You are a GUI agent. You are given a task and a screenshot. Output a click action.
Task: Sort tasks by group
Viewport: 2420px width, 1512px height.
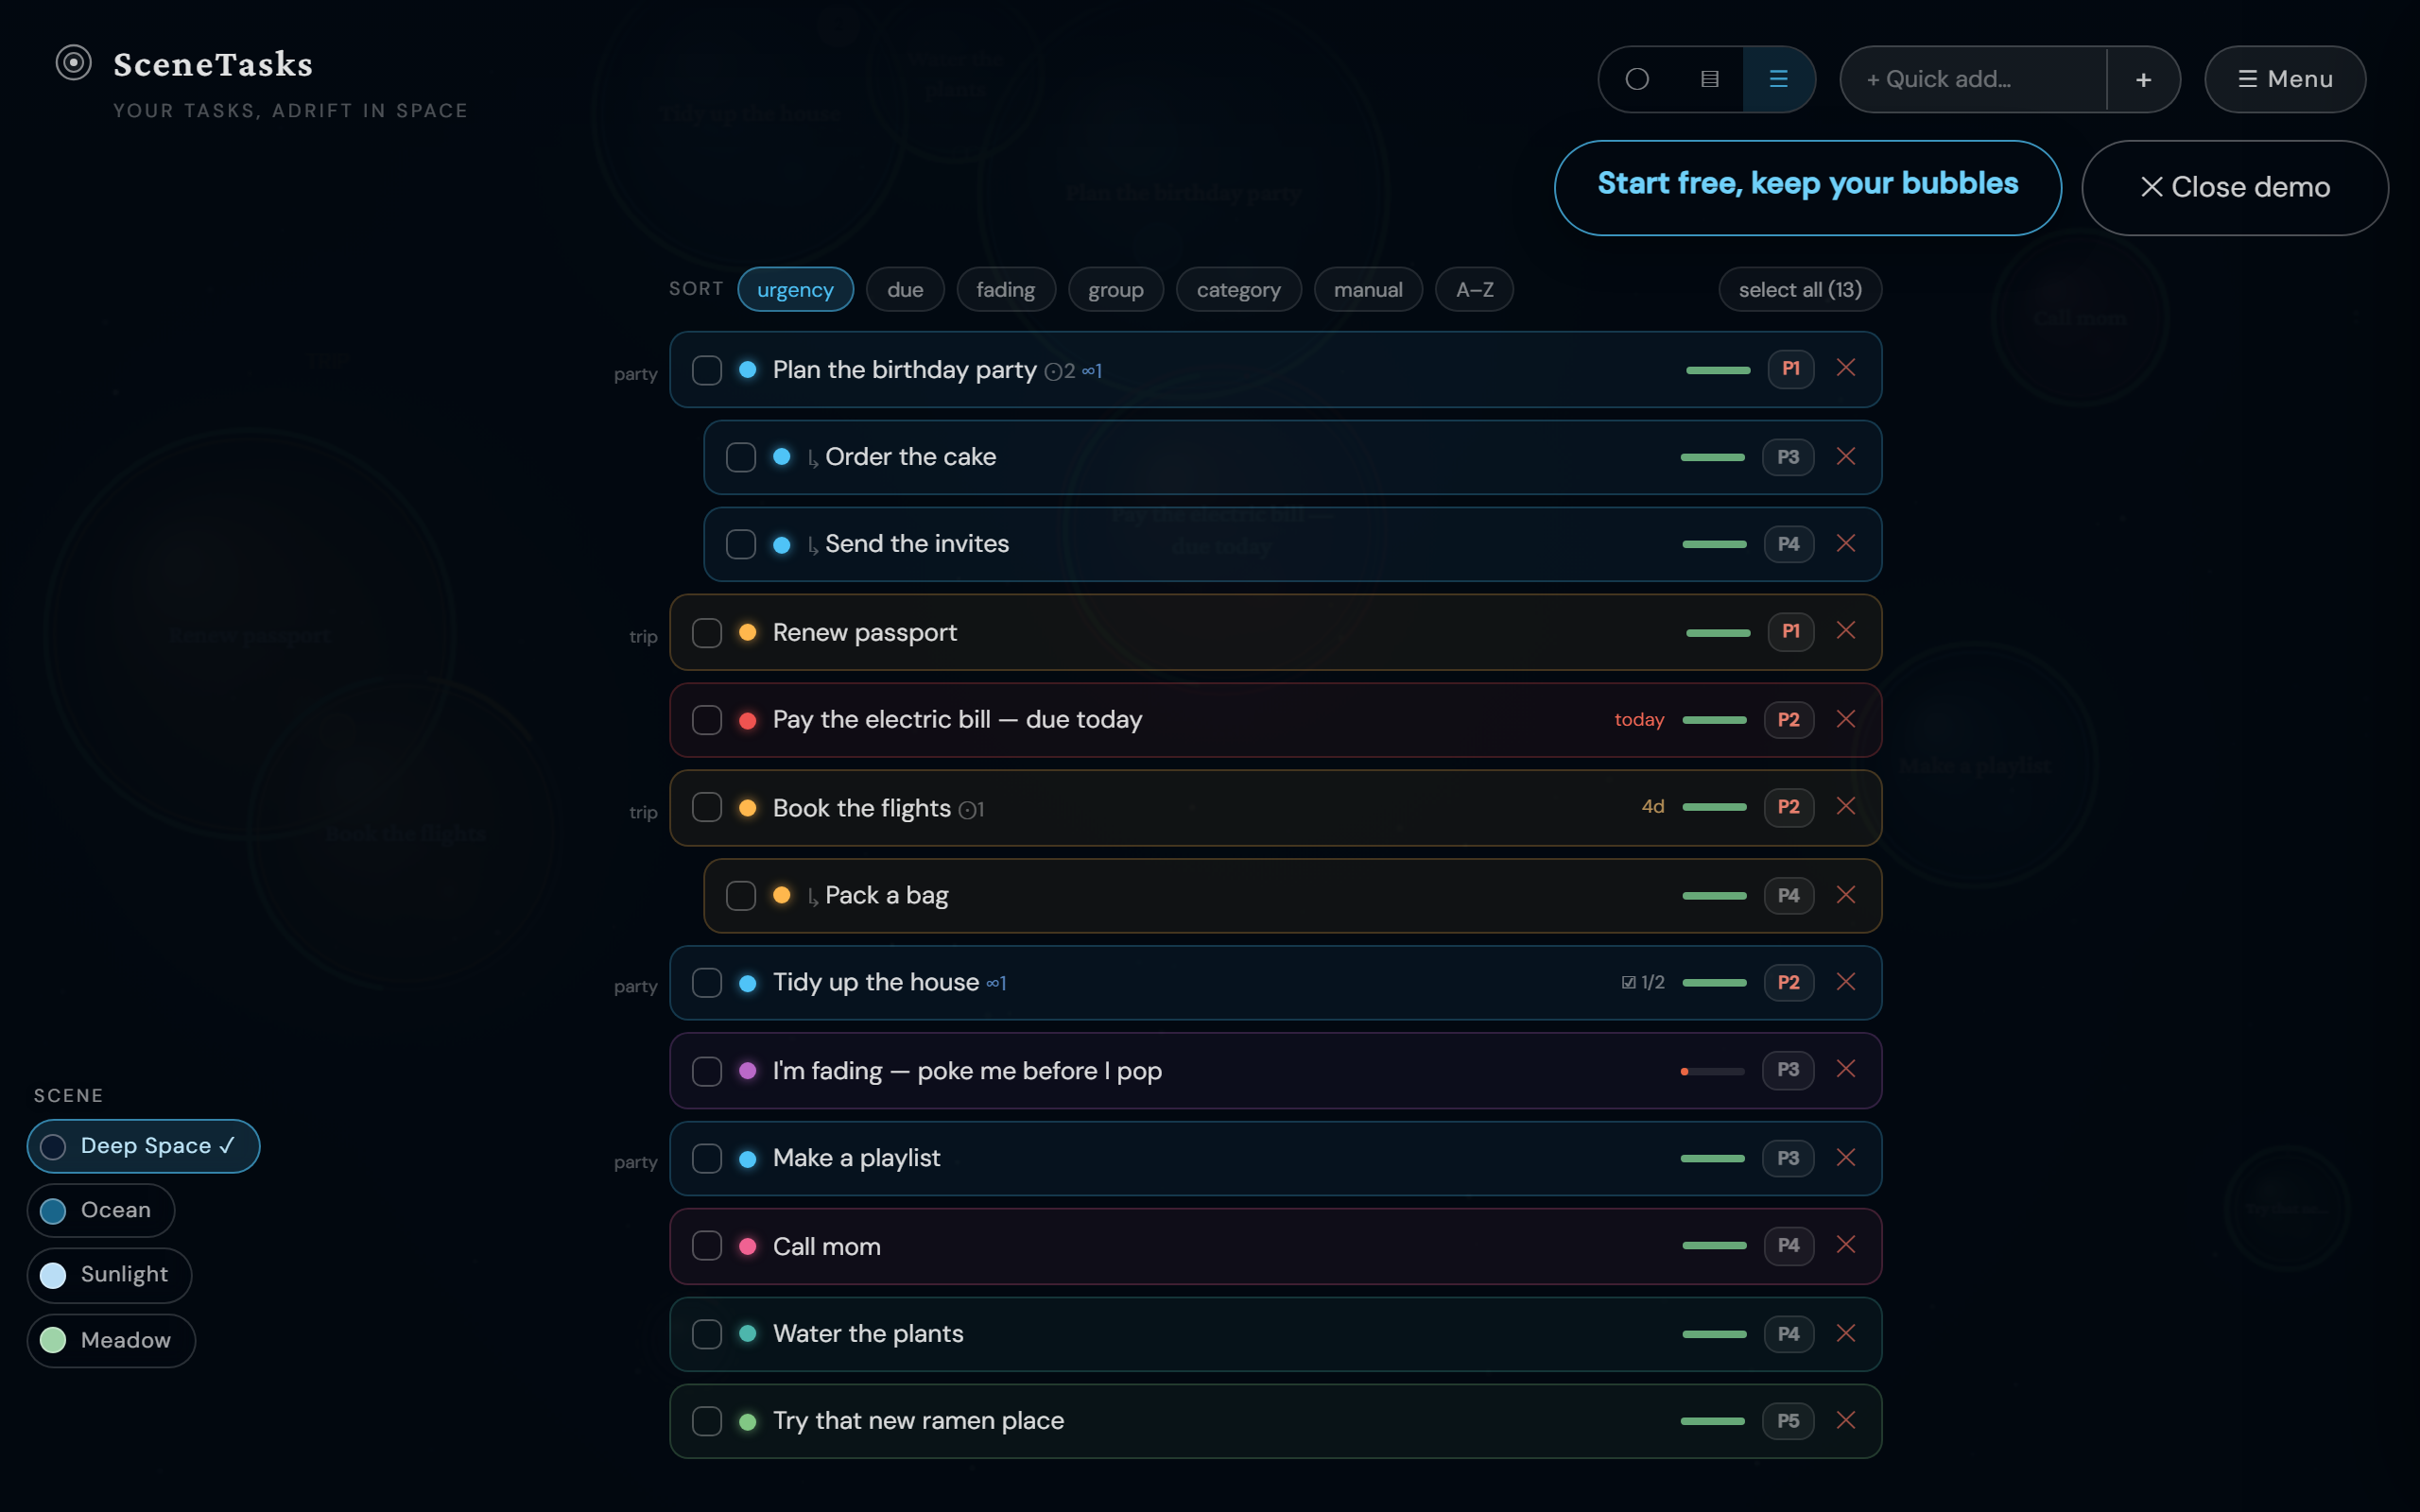(x=1116, y=290)
